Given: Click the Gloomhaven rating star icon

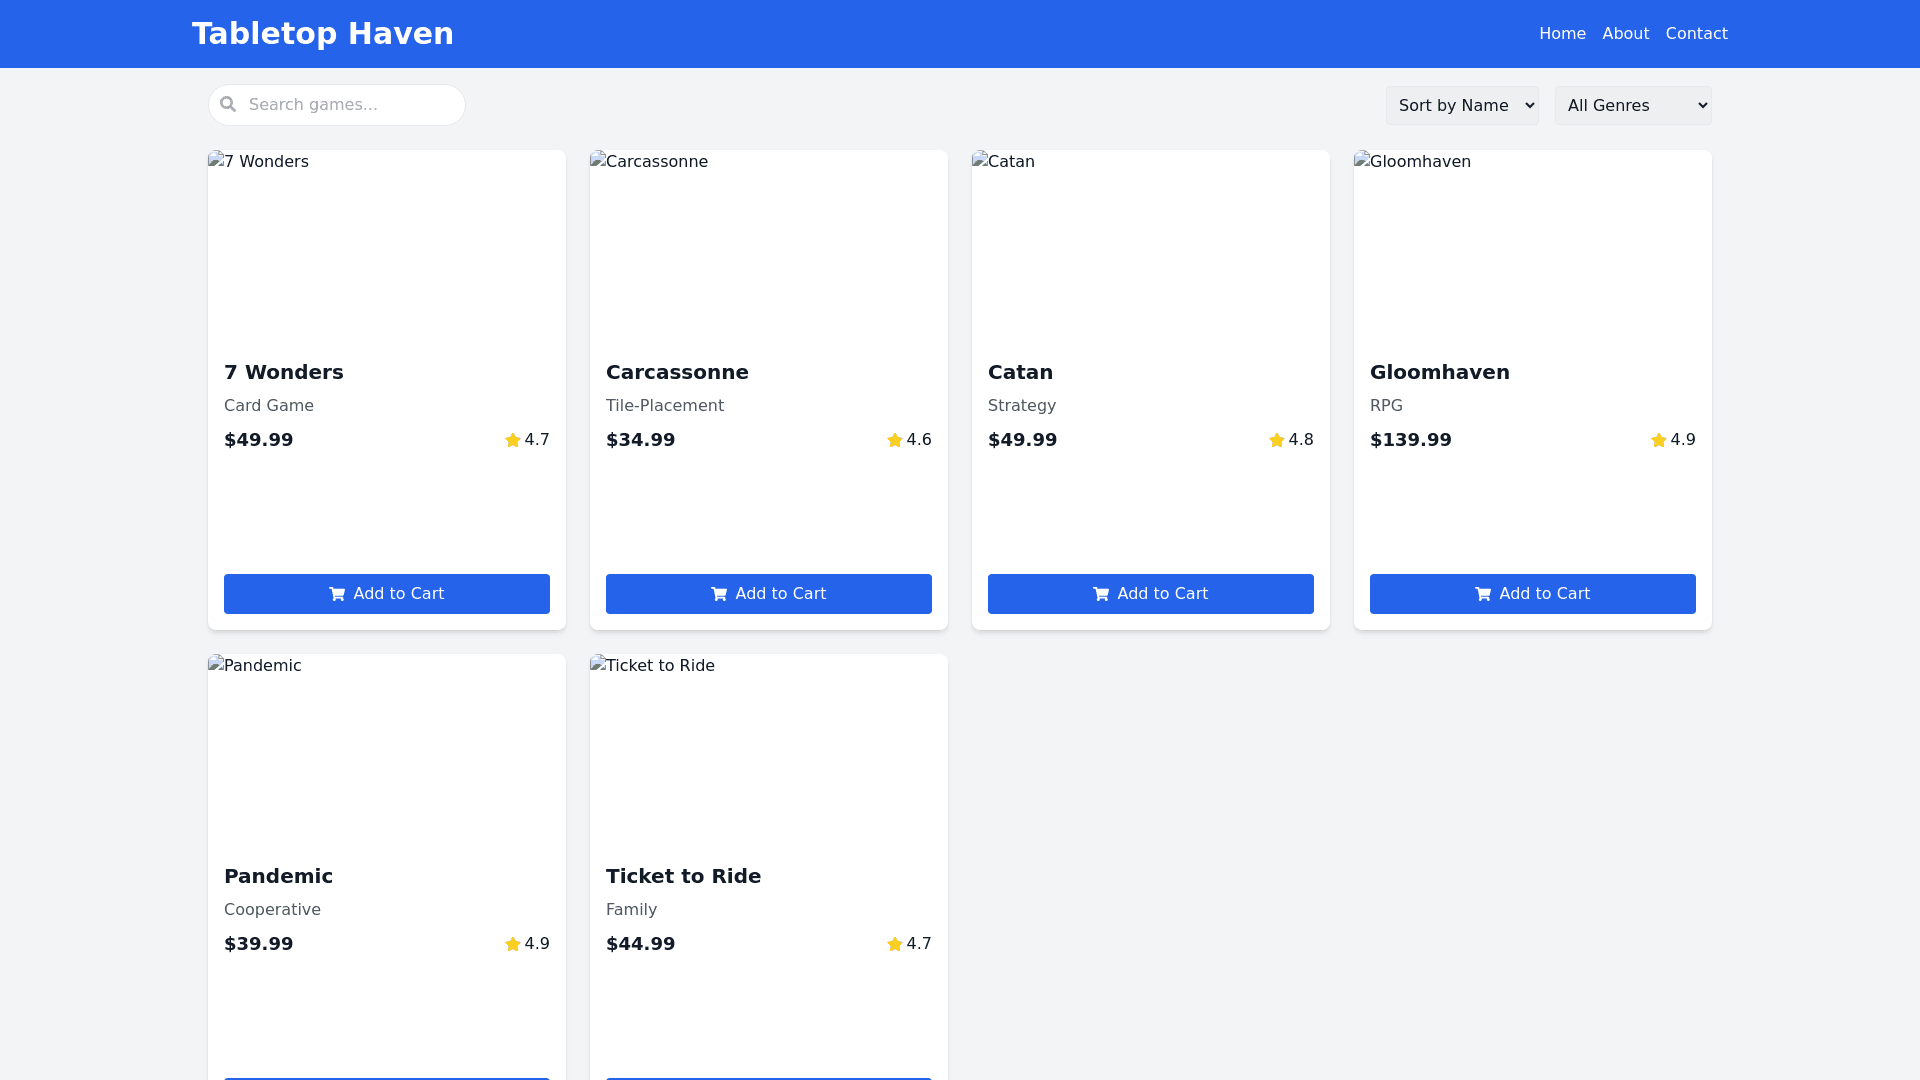Looking at the screenshot, I should [1659, 441].
